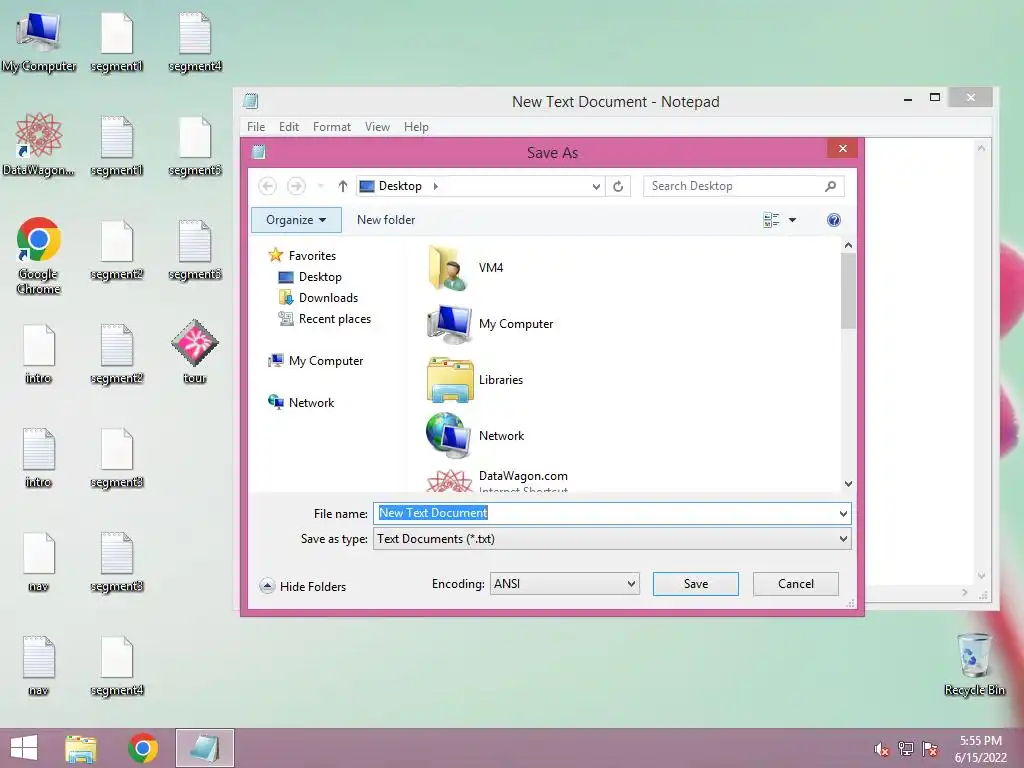Viewport: 1024px width, 768px height.
Task: Change view with the view icon
Action: 771,220
